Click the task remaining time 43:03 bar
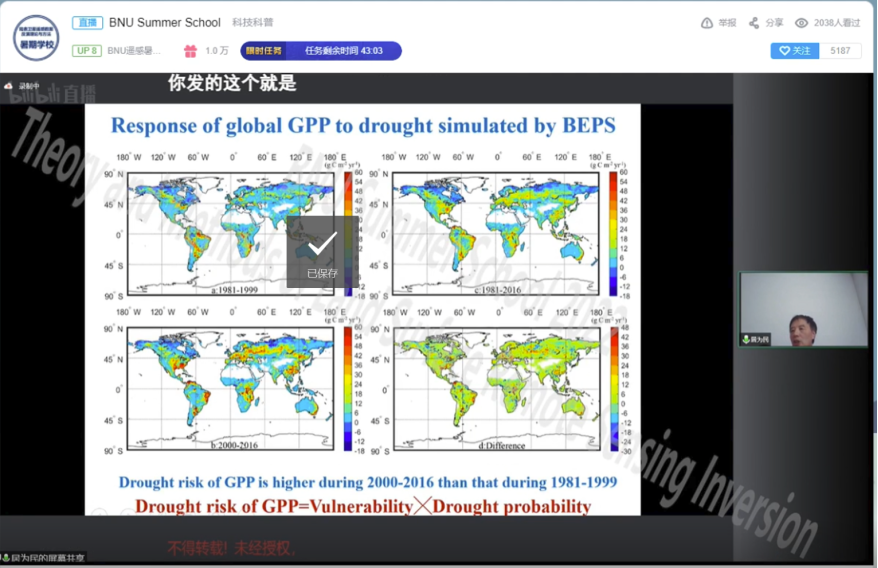Image resolution: width=878 pixels, height=568 pixels. (343, 51)
